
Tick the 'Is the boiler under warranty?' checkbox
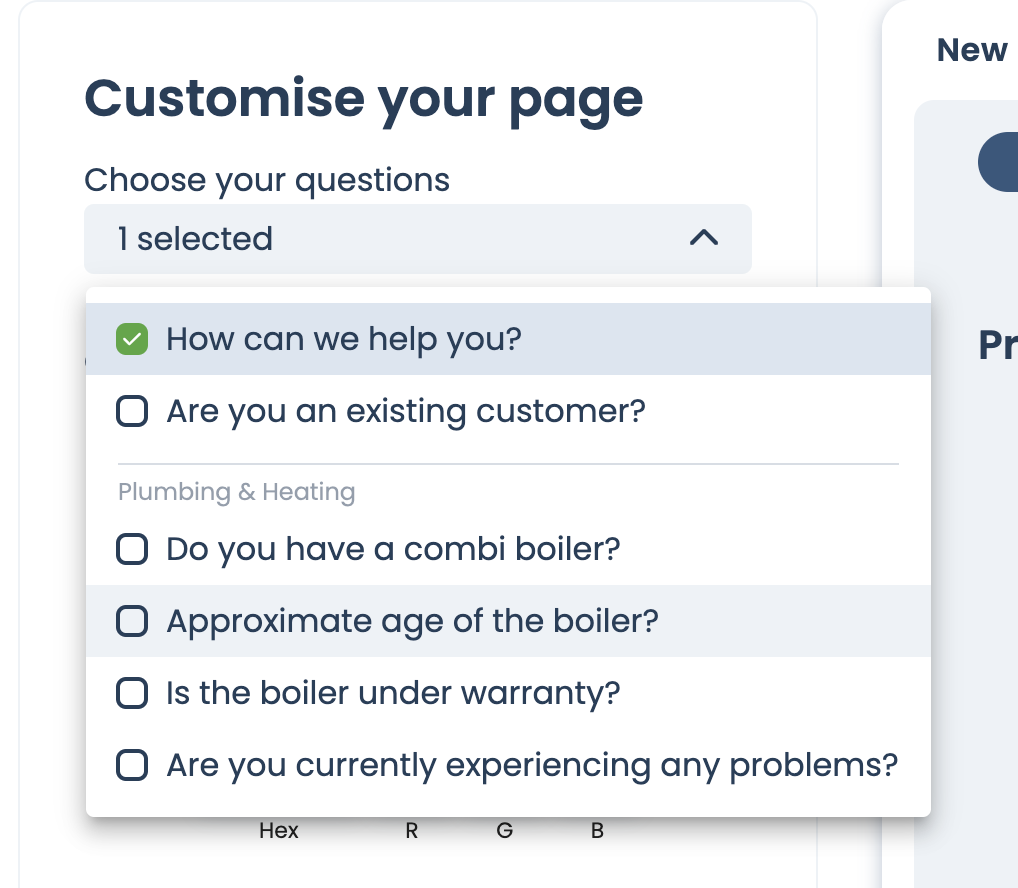tap(132, 693)
